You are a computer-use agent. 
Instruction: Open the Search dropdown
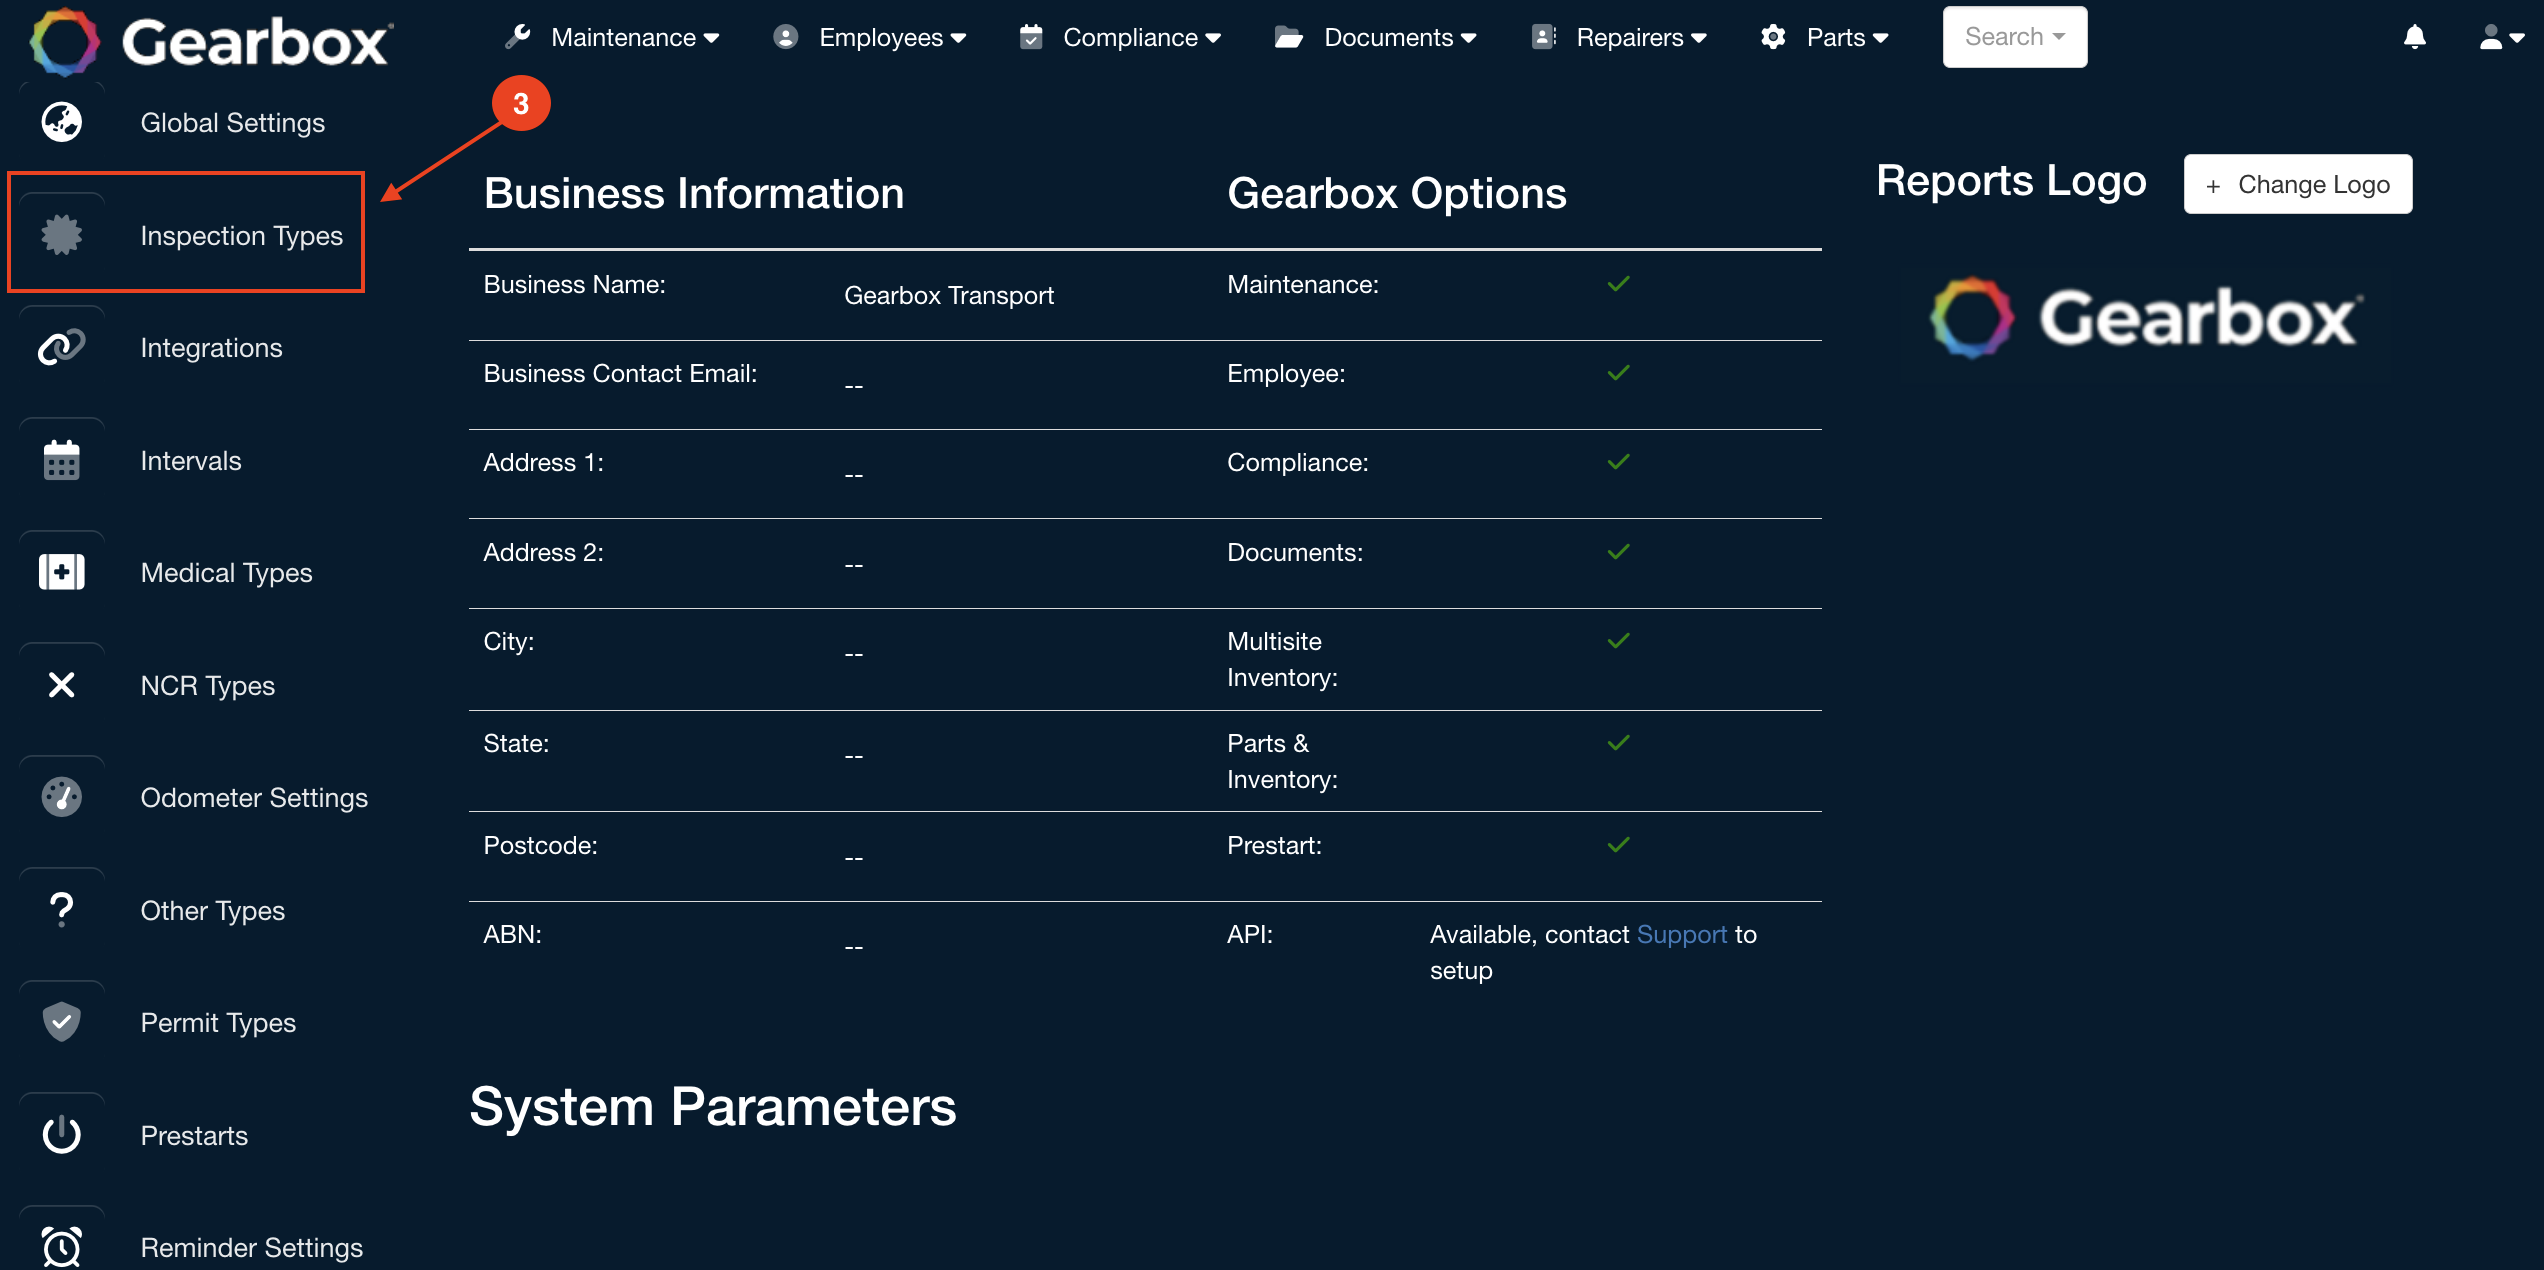[x=2014, y=37]
